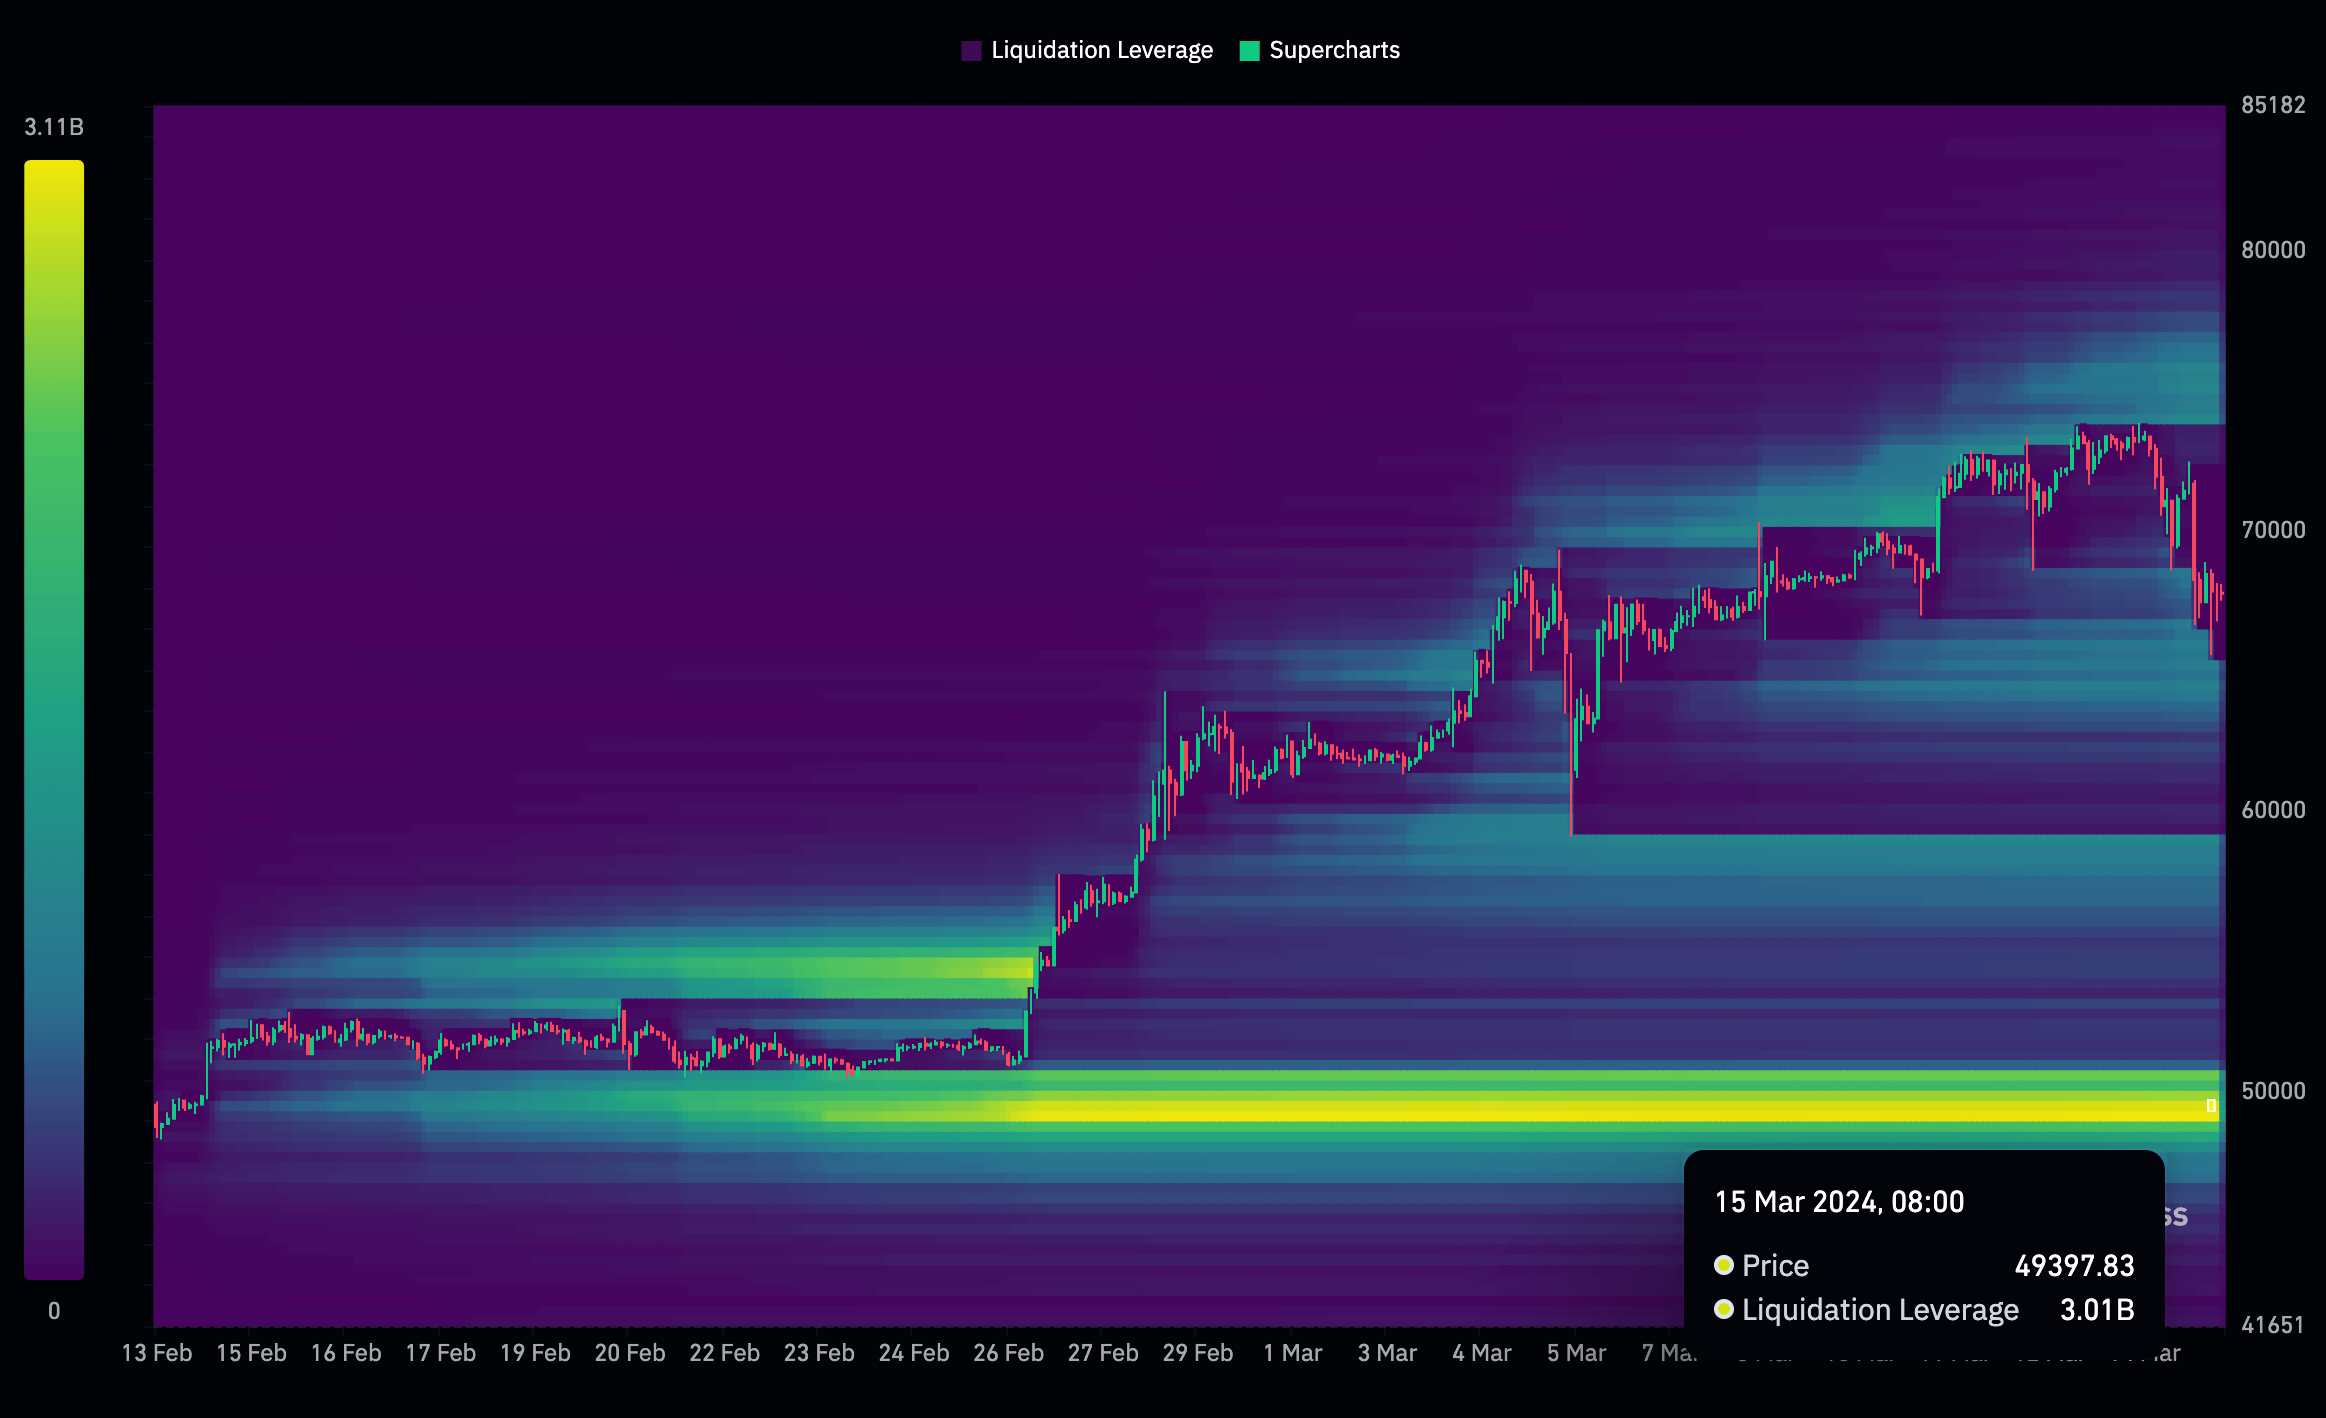Click the tooltip date 15 Mar 2024, 08:00
Viewport: 2326px width, 1418px height.
click(1839, 1202)
